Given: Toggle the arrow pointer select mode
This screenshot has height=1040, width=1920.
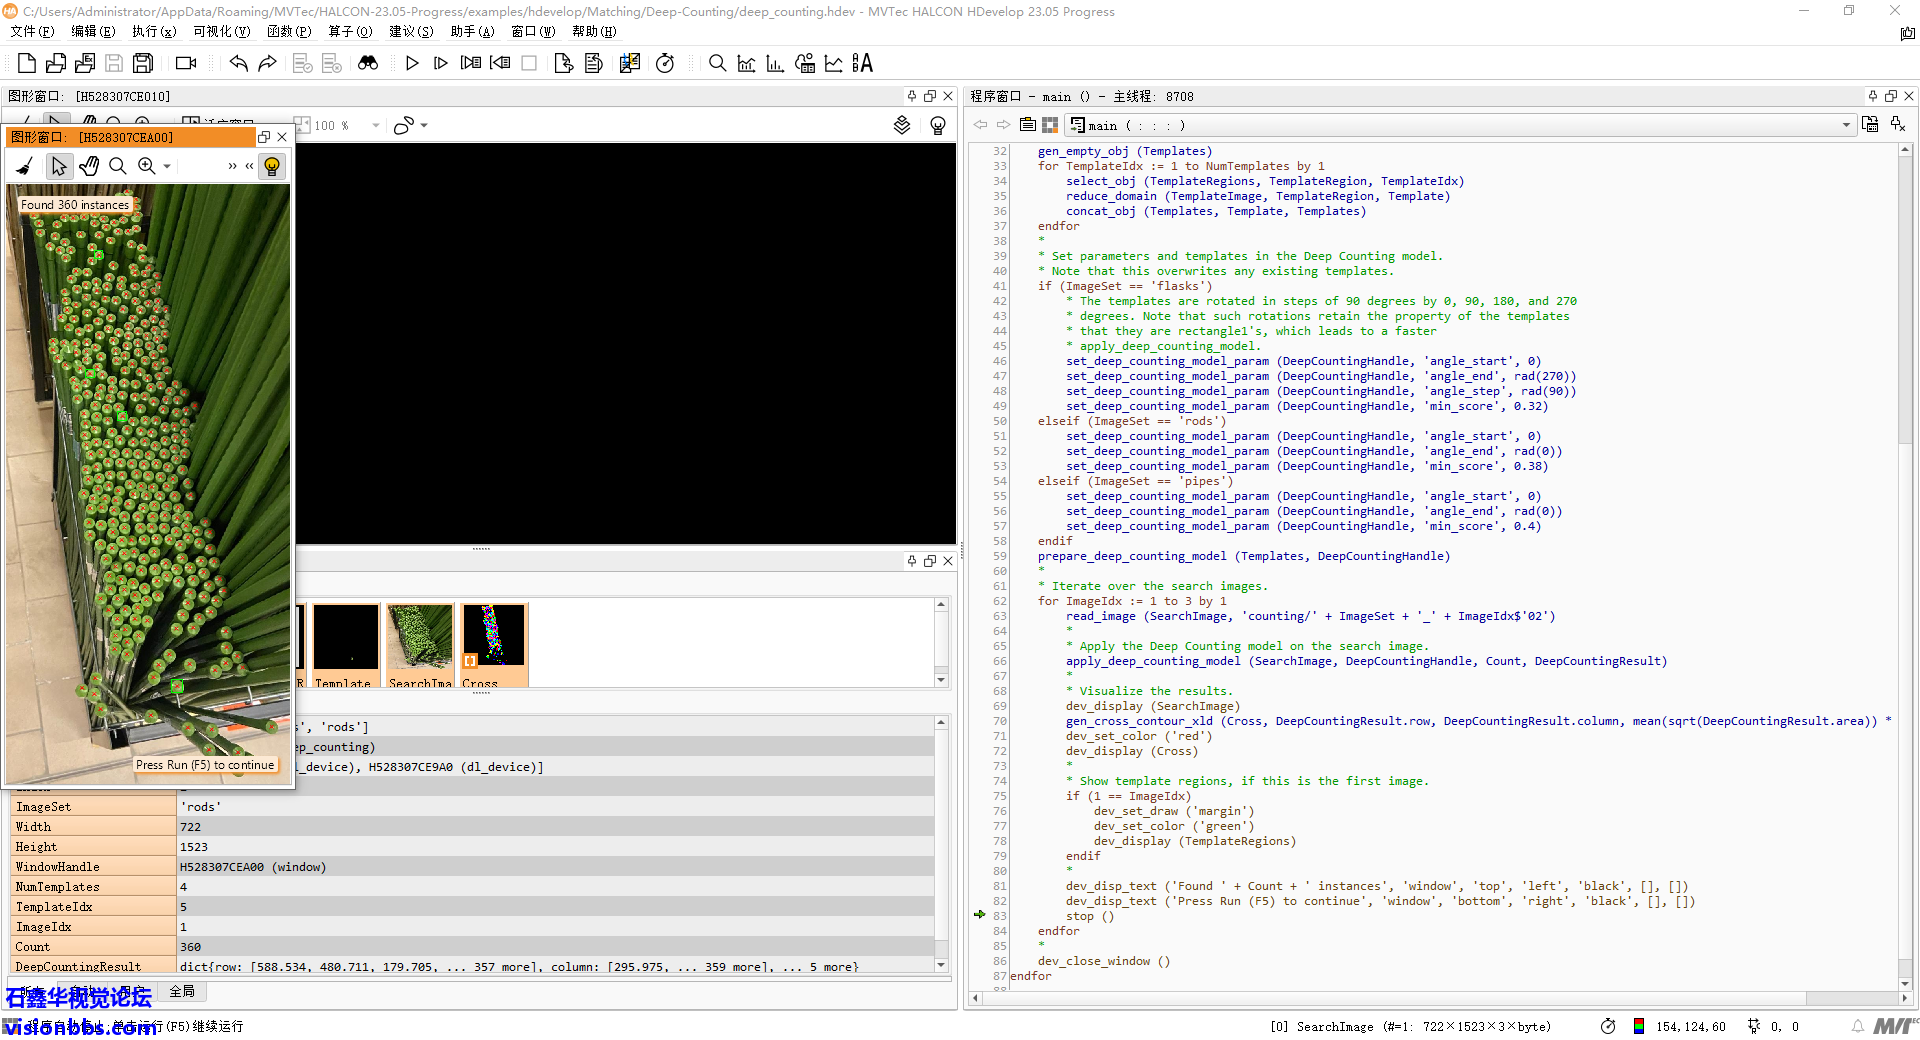Looking at the screenshot, I should [59, 166].
